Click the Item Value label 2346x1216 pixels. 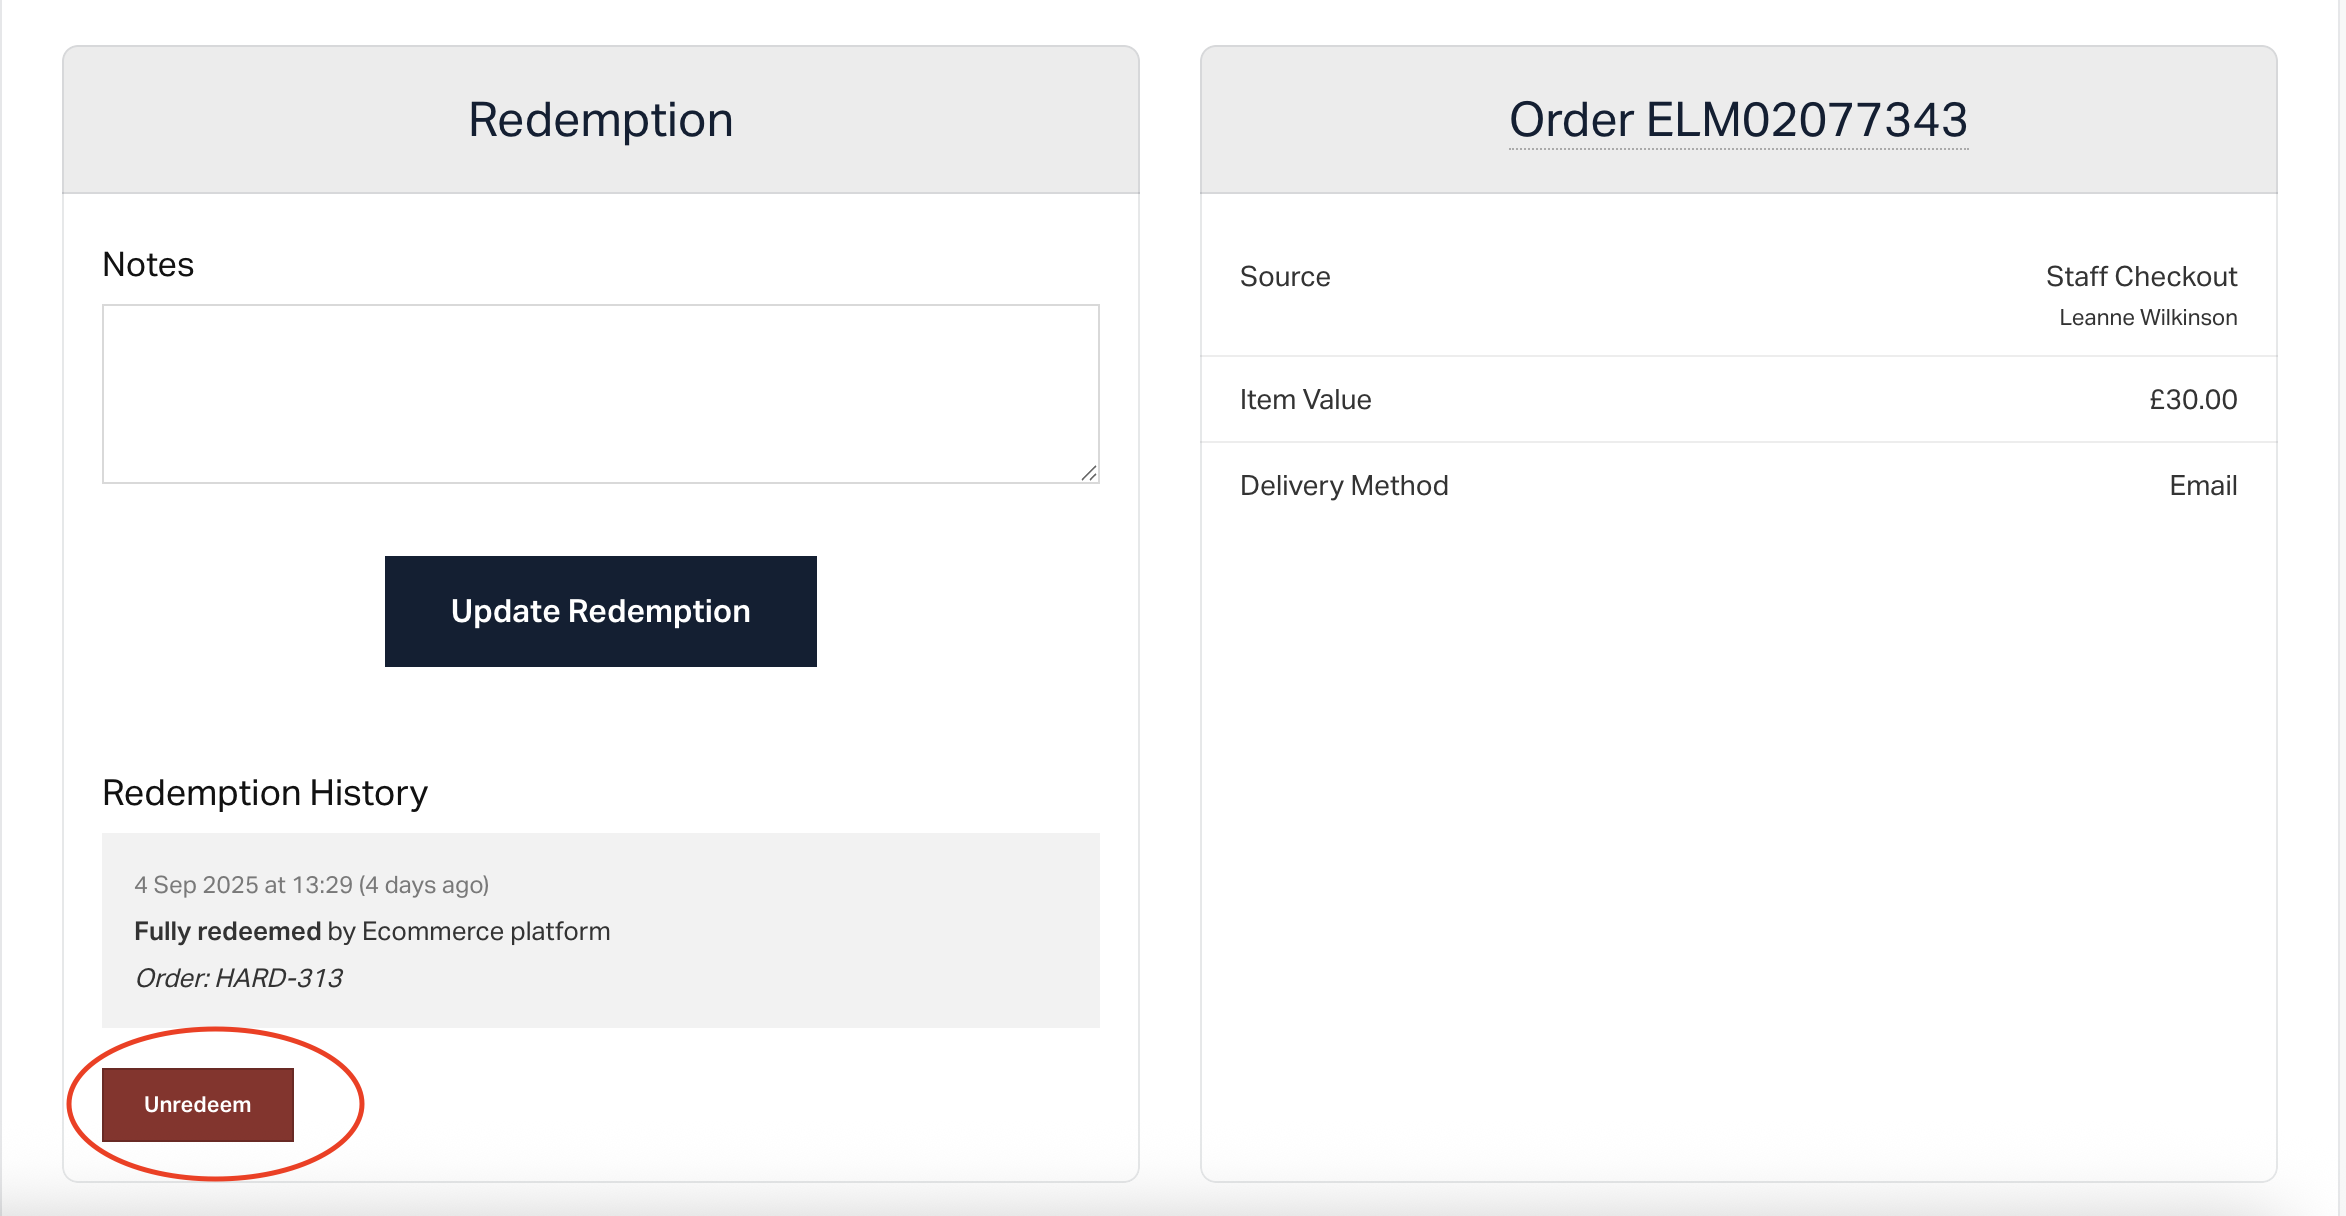(1305, 400)
